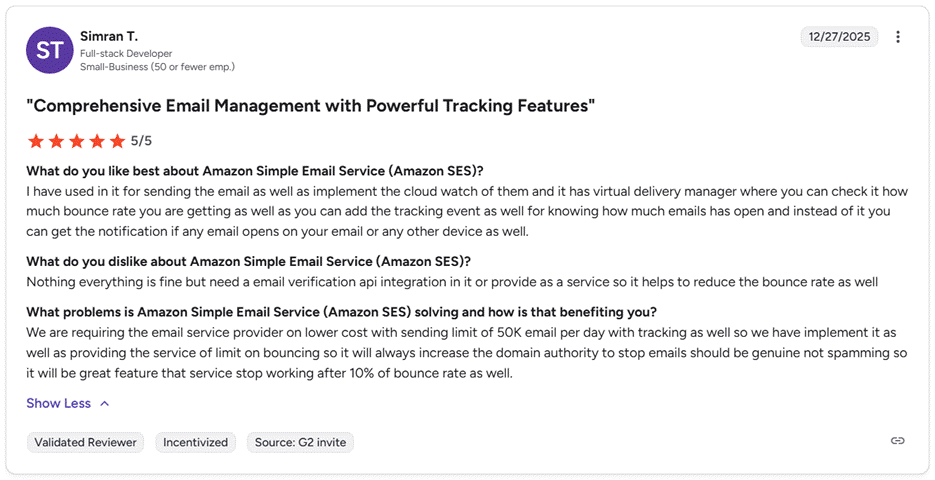Viewport: 935px width, 480px height.
Task: Click the Small-Business company size text
Action: coord(157,67)
